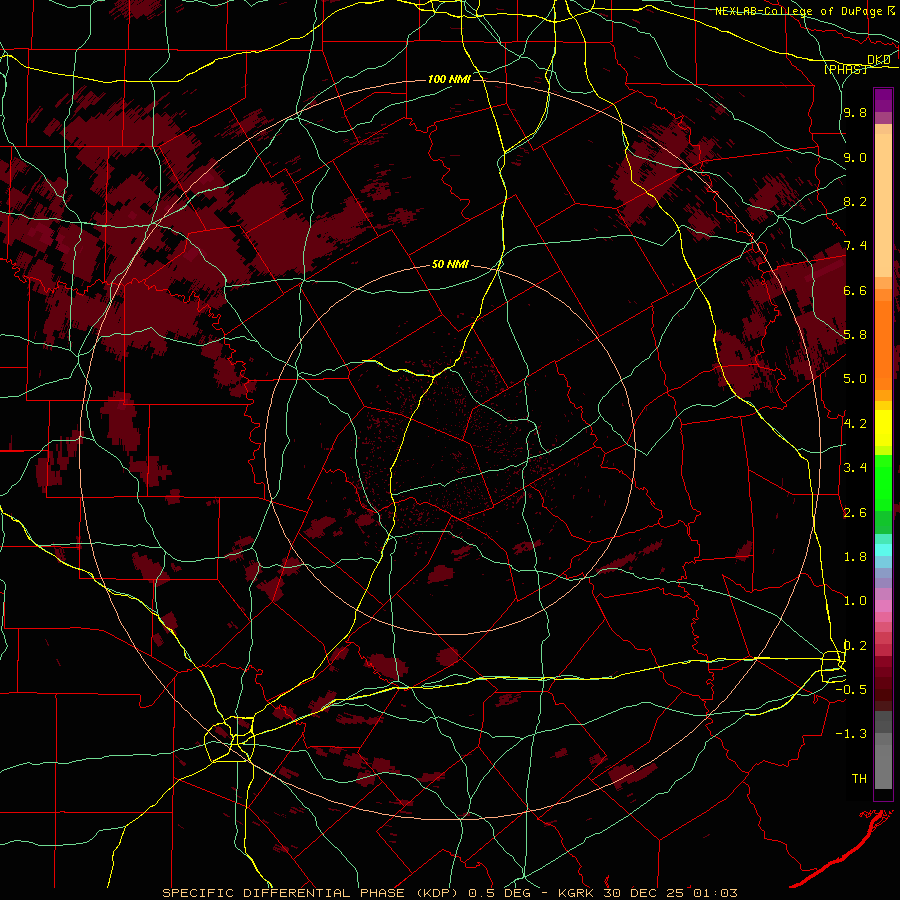
Task: Click the -1.3 value on color scale
Action: point(852,734)
